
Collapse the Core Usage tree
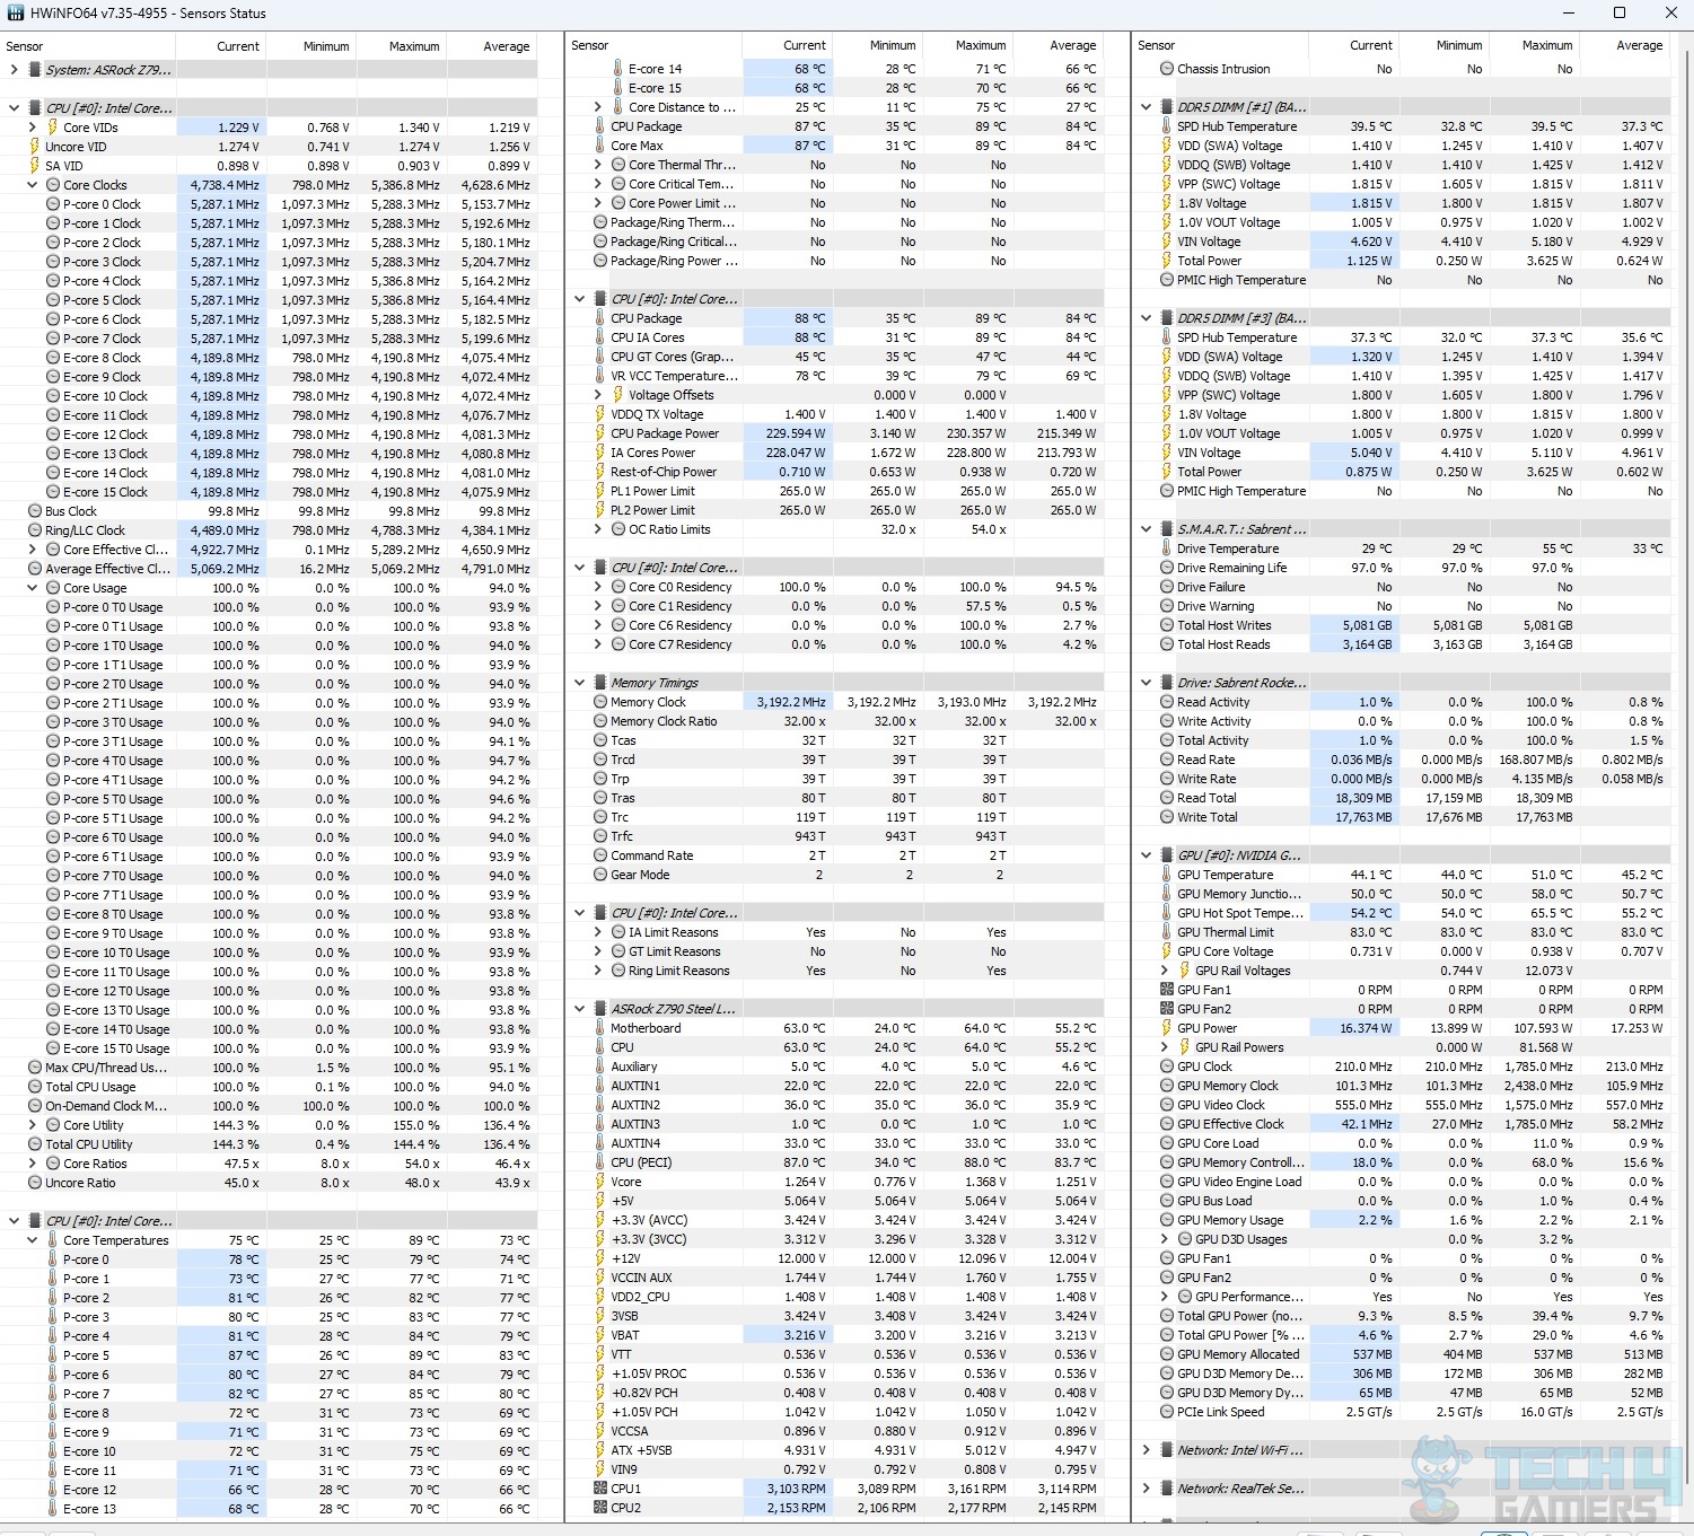[x=32, y=588]
